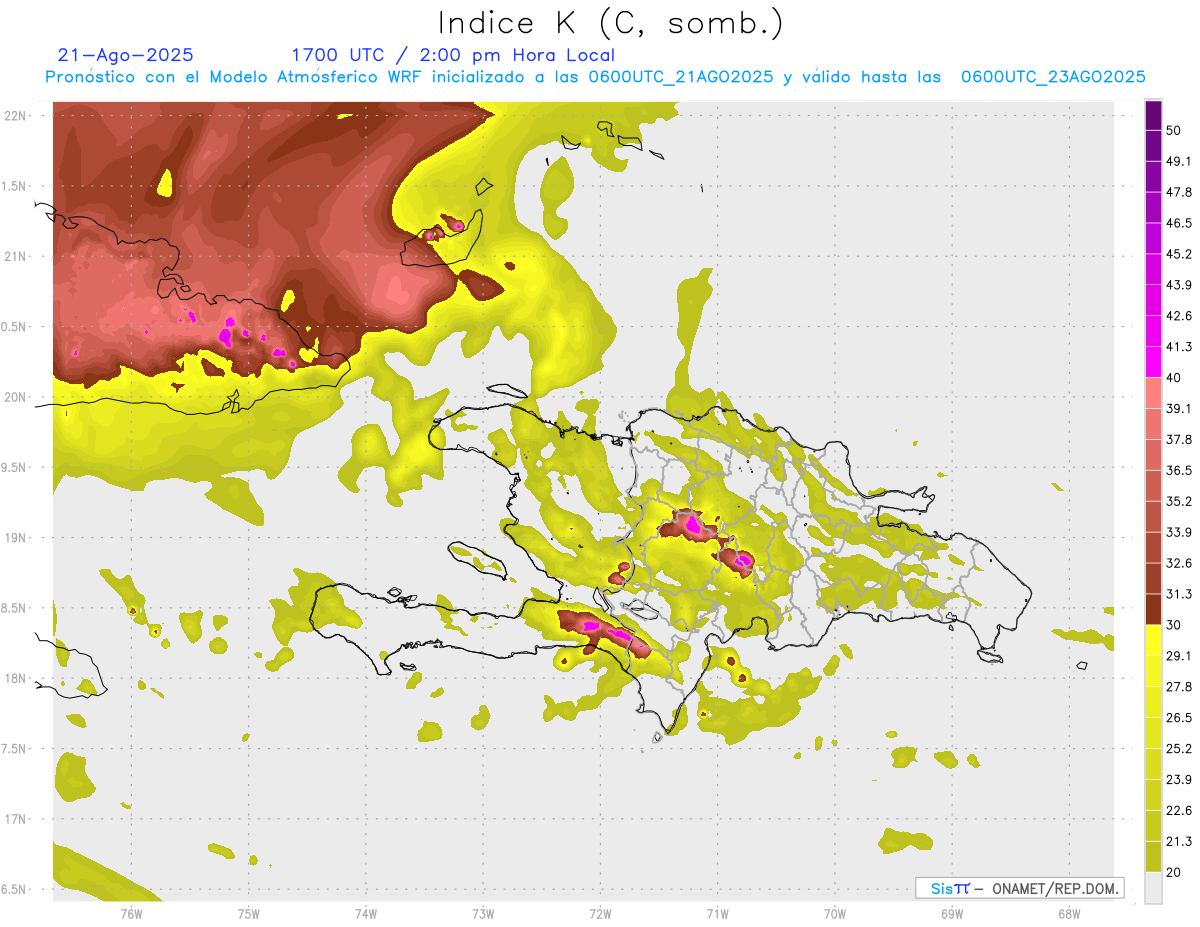Screen dimensions: 1200x927
Task: Click the legend value "29.1"
Action: point(1179,656)
